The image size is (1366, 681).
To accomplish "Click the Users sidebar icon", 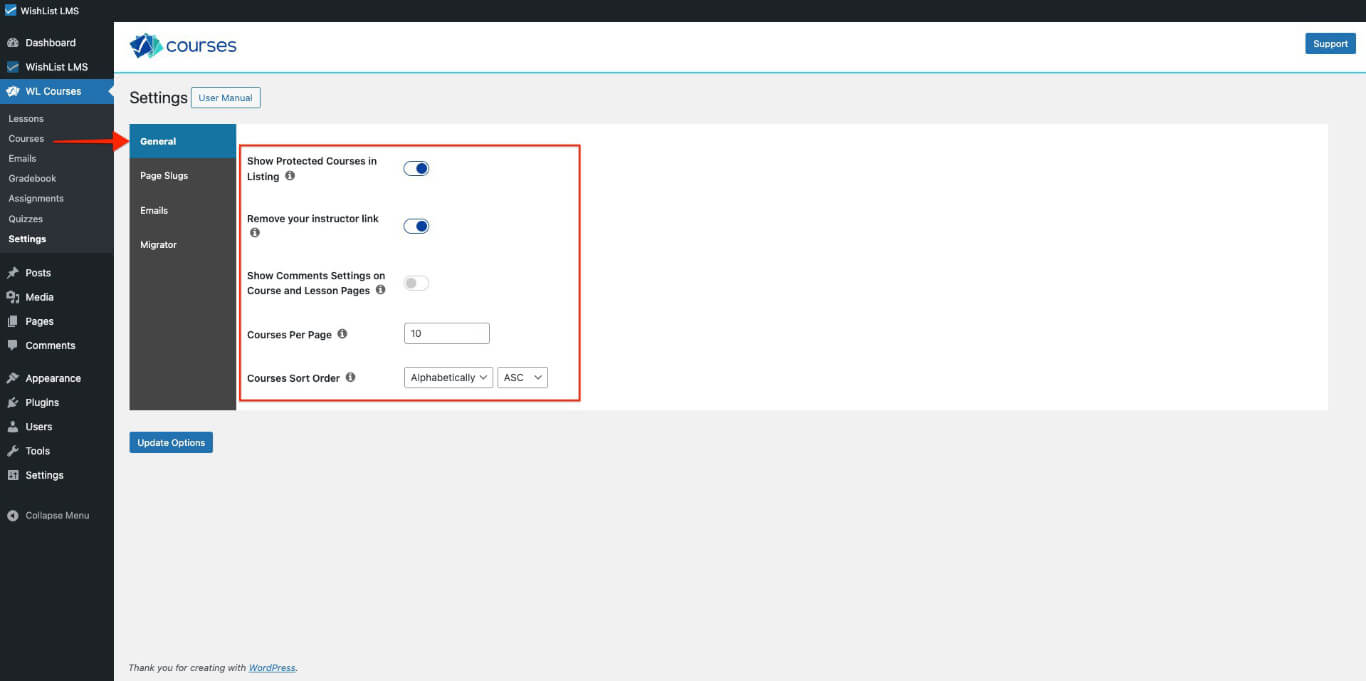I will [x=12, y=426].
